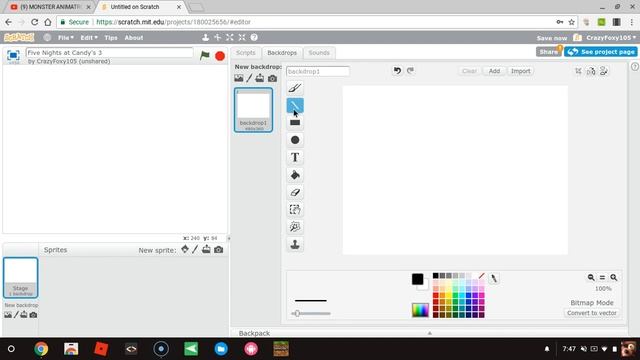Redo the paint action
The width and height of the screenshot is (640, 360).
click(410, 71)
